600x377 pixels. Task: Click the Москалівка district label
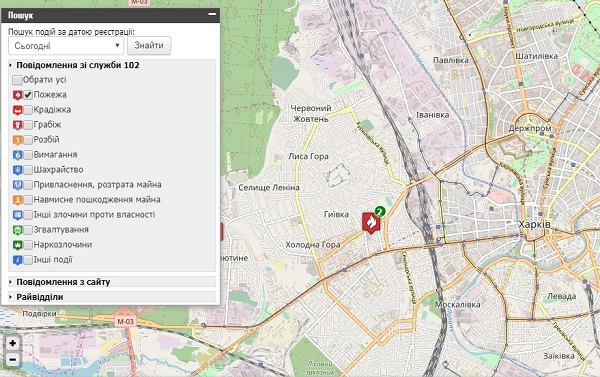tap(457, 305)
